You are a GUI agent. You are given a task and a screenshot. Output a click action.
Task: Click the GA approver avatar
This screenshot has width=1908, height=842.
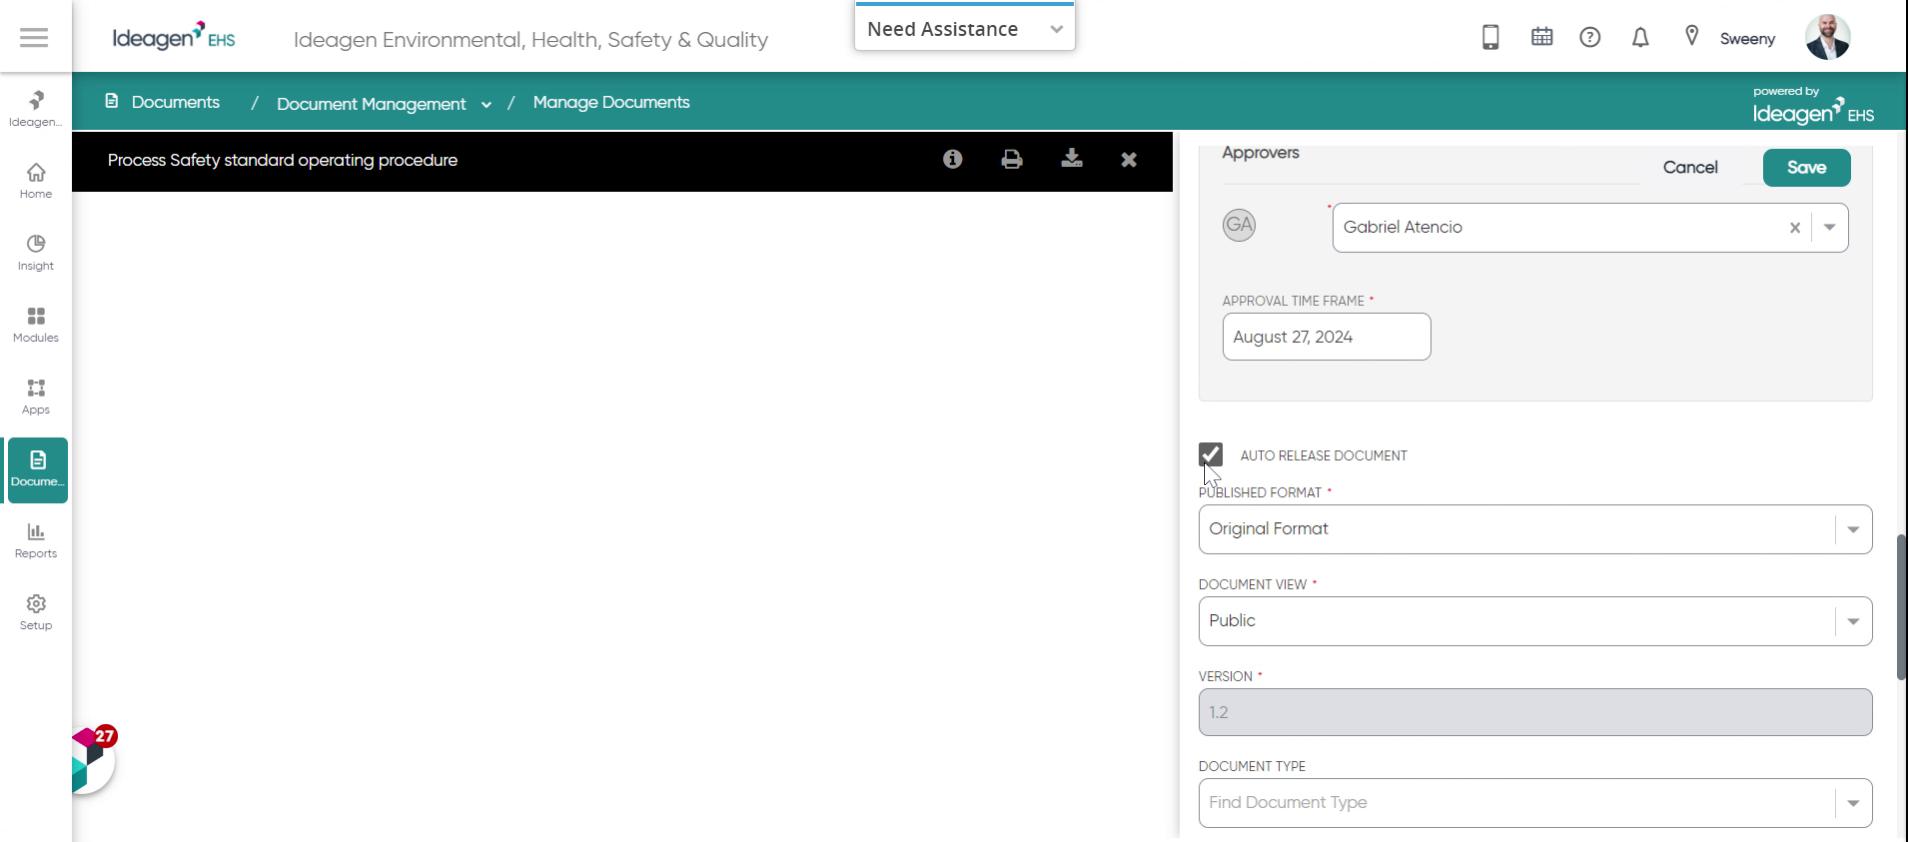coord(1239,225)
